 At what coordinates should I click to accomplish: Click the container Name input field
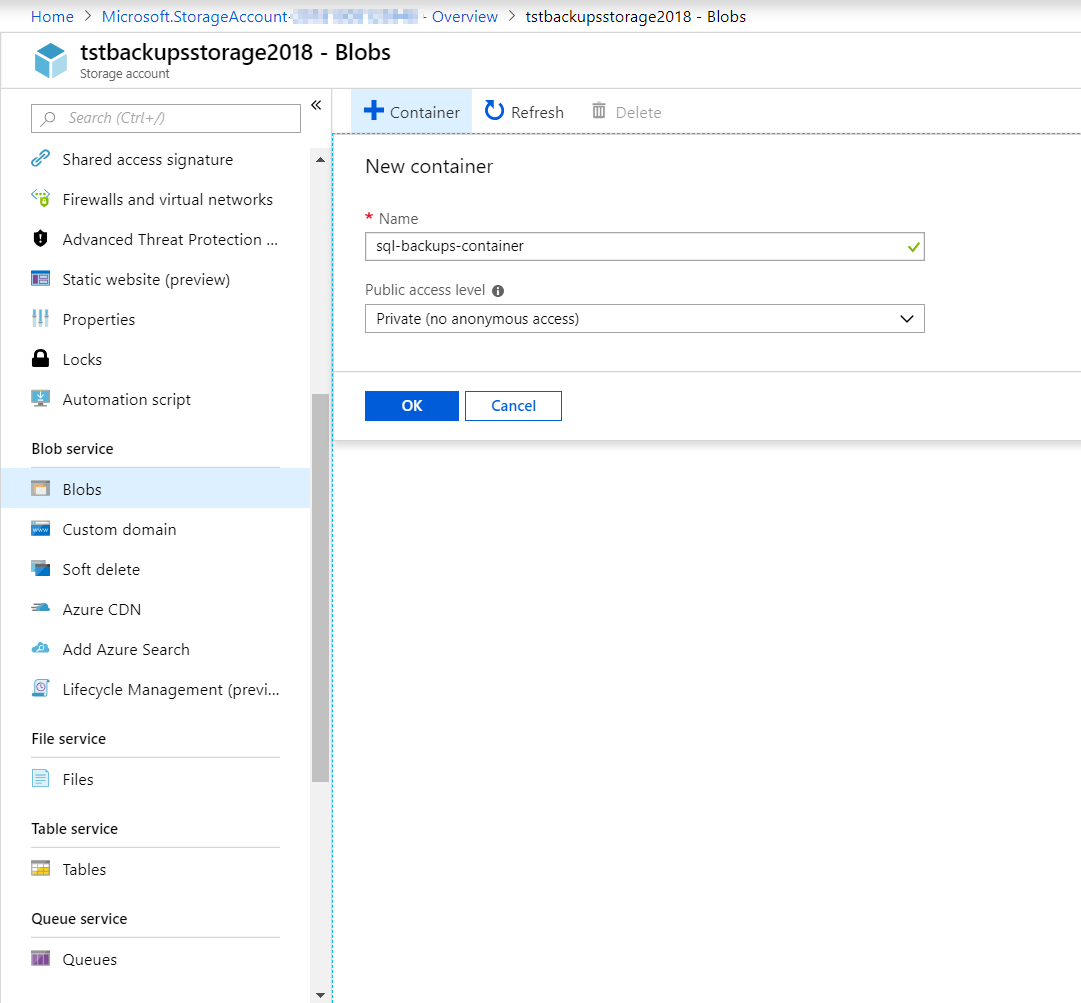click(645, 246)
